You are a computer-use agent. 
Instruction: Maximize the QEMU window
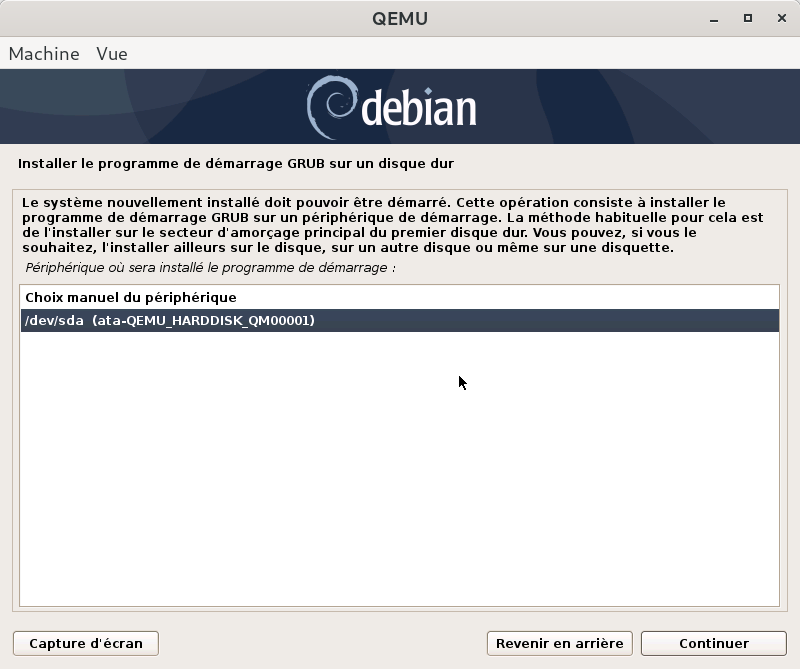point(747,18)
